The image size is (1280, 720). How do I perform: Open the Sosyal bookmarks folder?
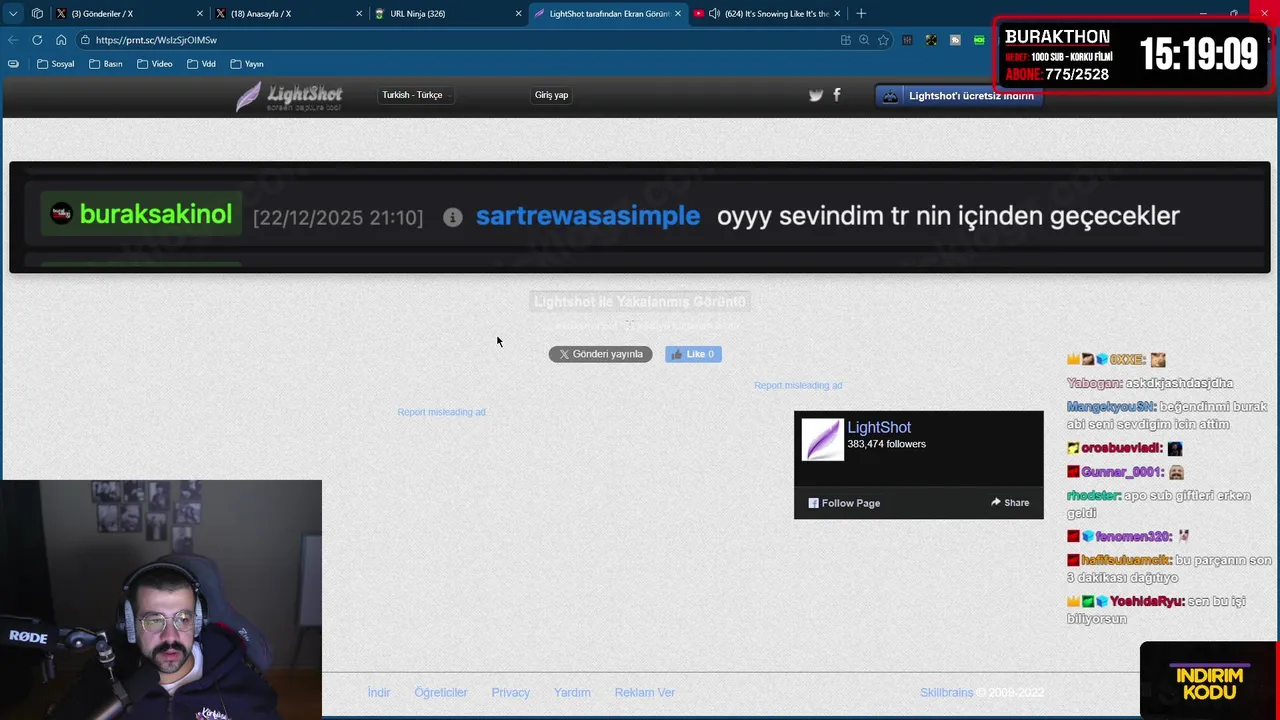coord(56,64)
